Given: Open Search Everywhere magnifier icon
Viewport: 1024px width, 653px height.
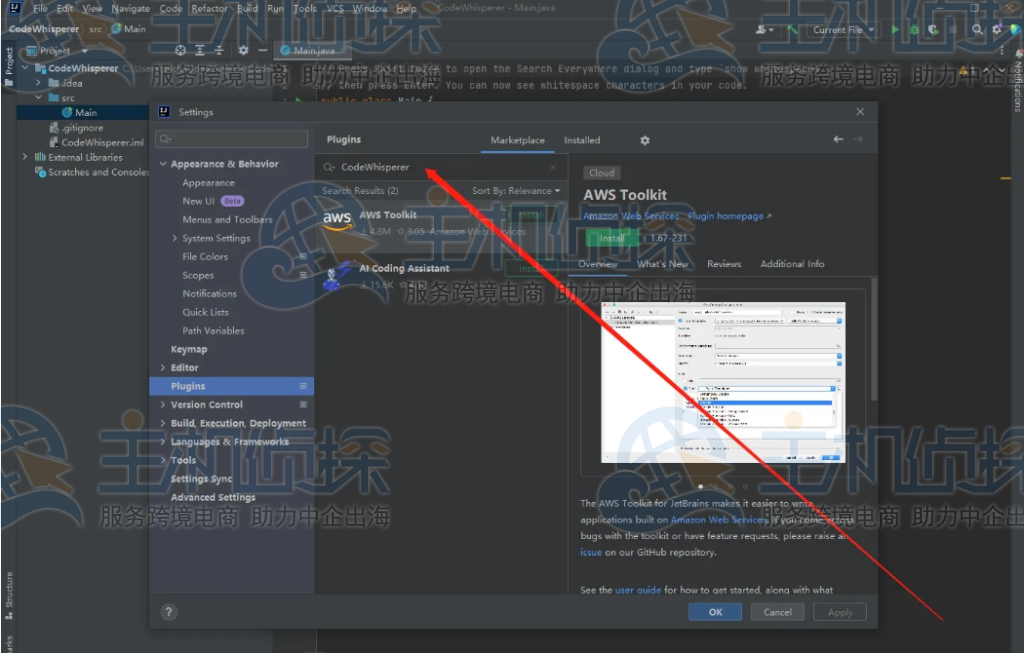Looking at the screenshot, I should coord(977,29).
